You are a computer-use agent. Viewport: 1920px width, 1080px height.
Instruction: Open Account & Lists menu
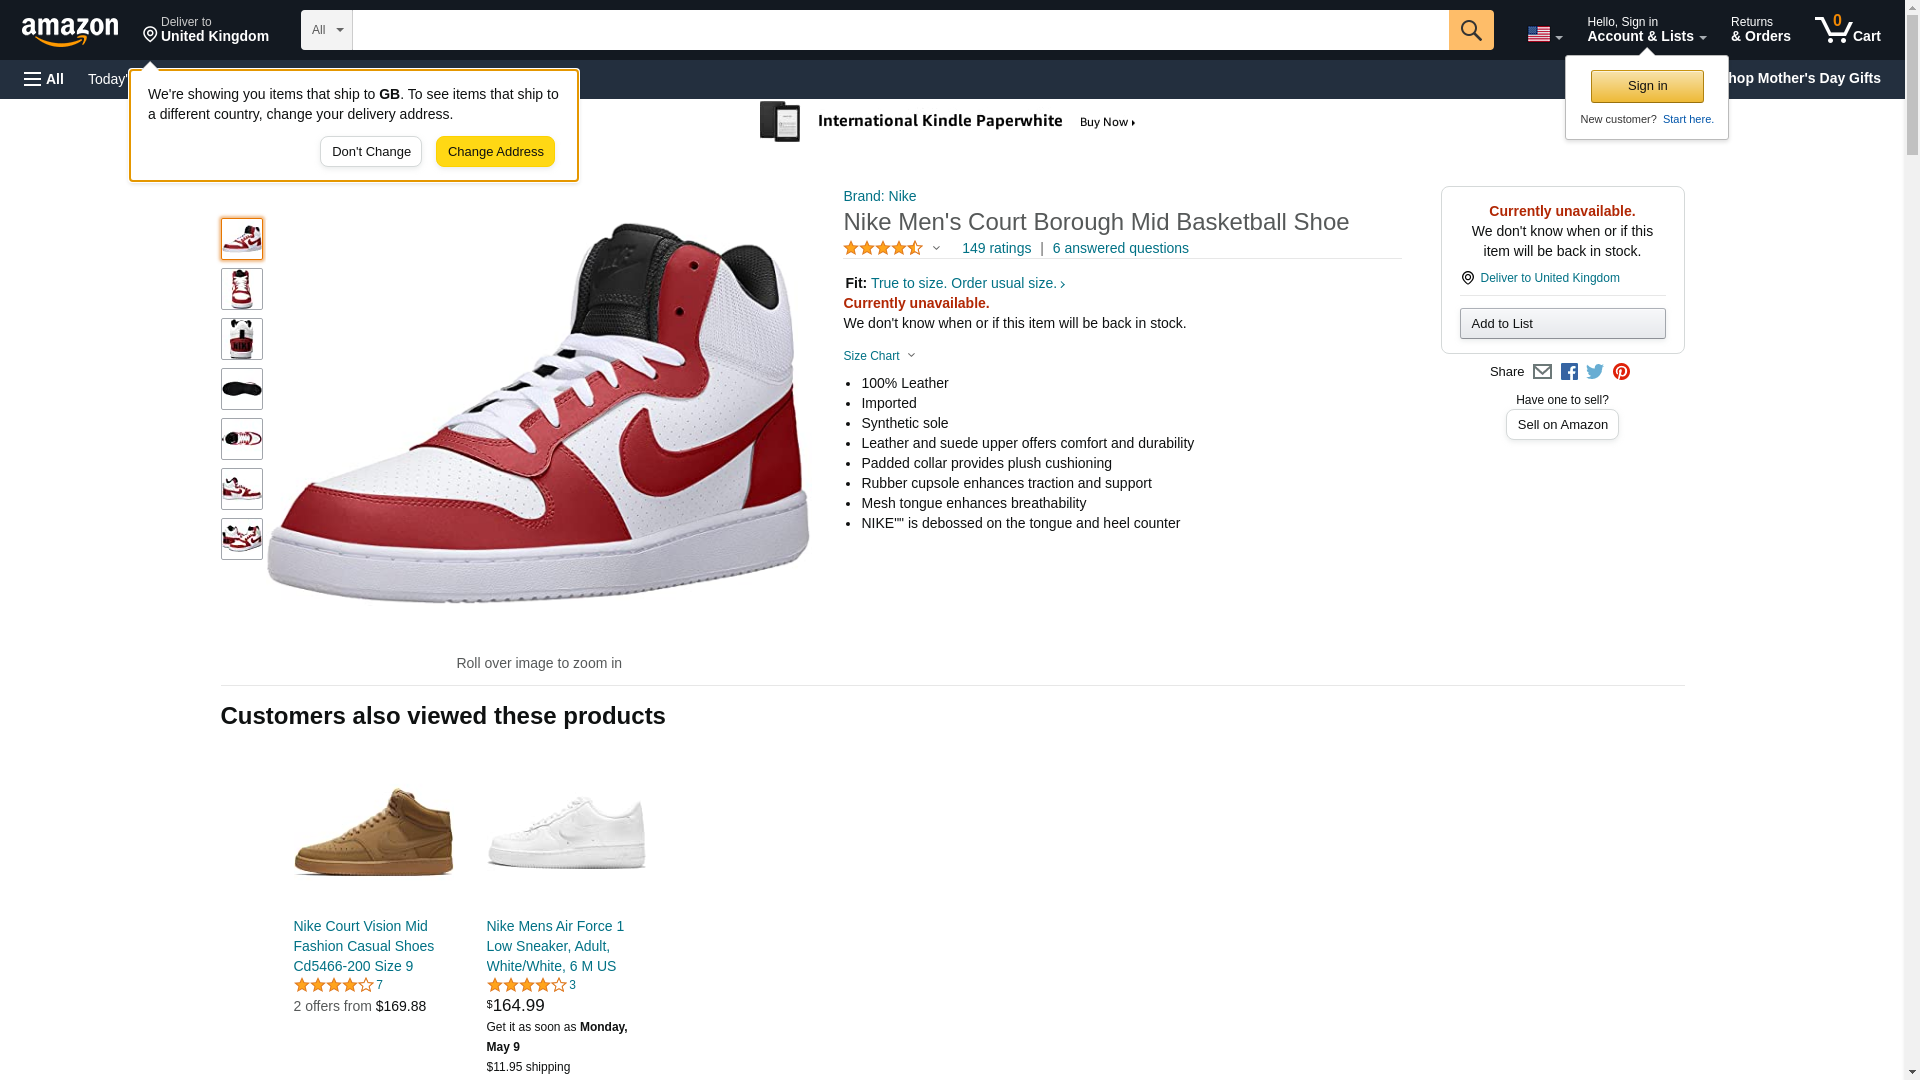click(1646, 29)
